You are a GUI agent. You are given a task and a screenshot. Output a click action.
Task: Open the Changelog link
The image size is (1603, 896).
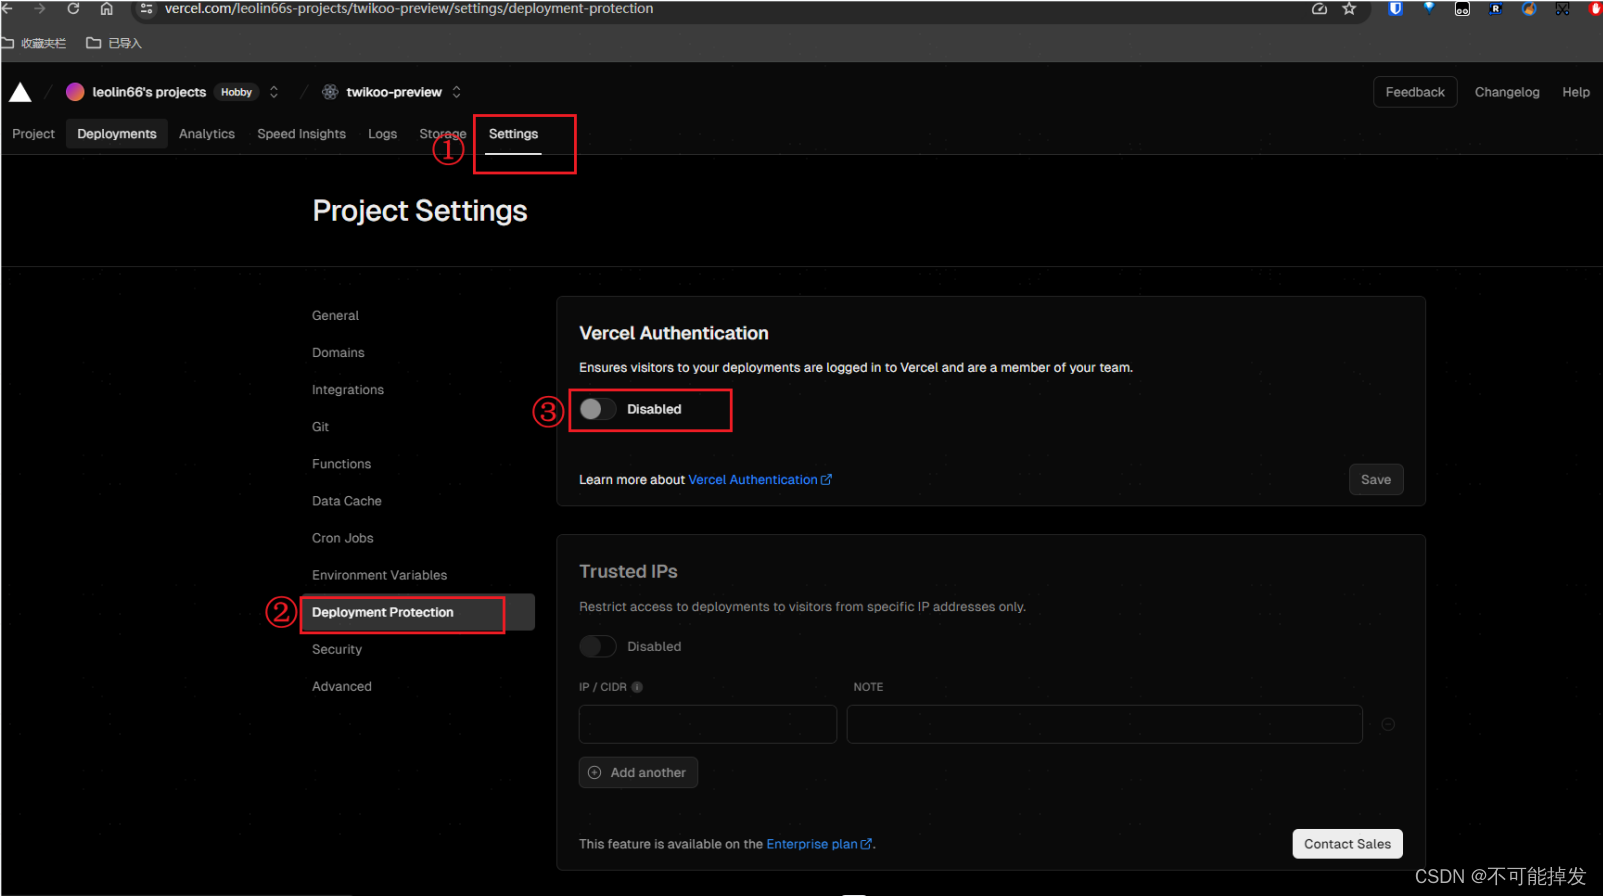[1507, 92]
